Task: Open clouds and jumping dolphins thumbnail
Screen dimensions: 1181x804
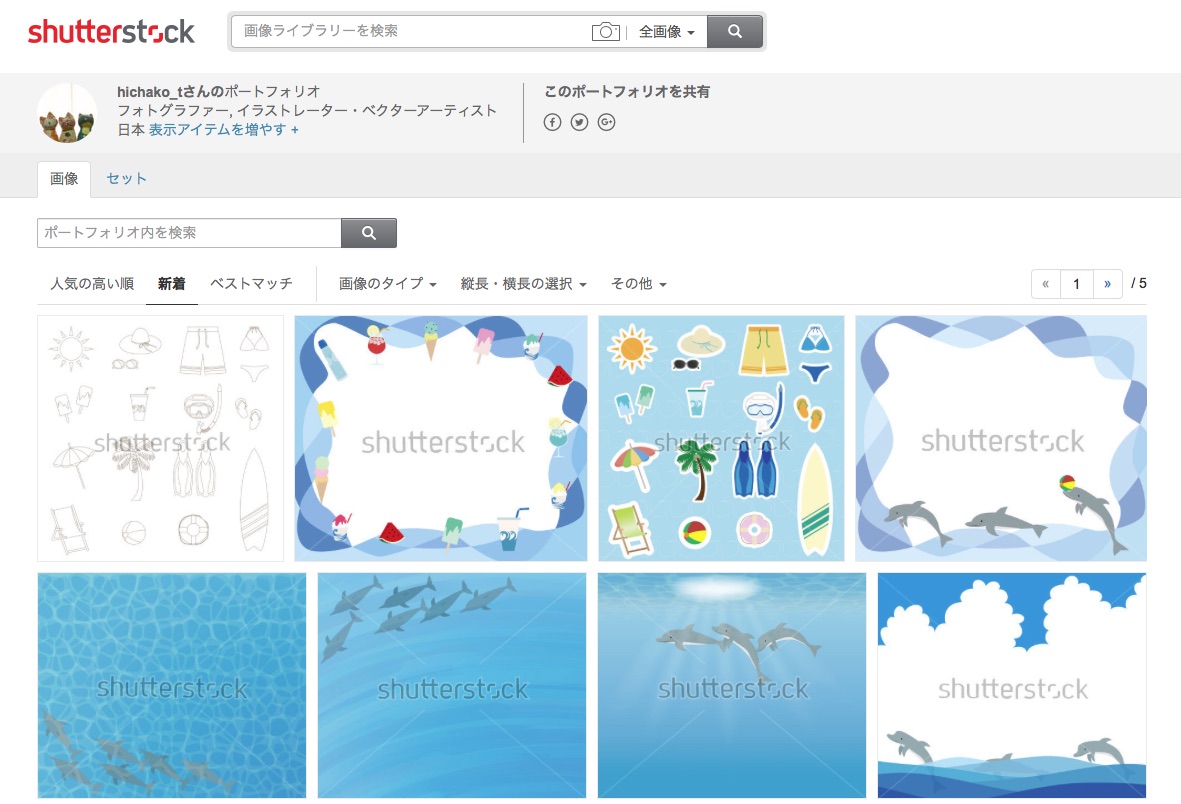Action: pos(1012,685)
